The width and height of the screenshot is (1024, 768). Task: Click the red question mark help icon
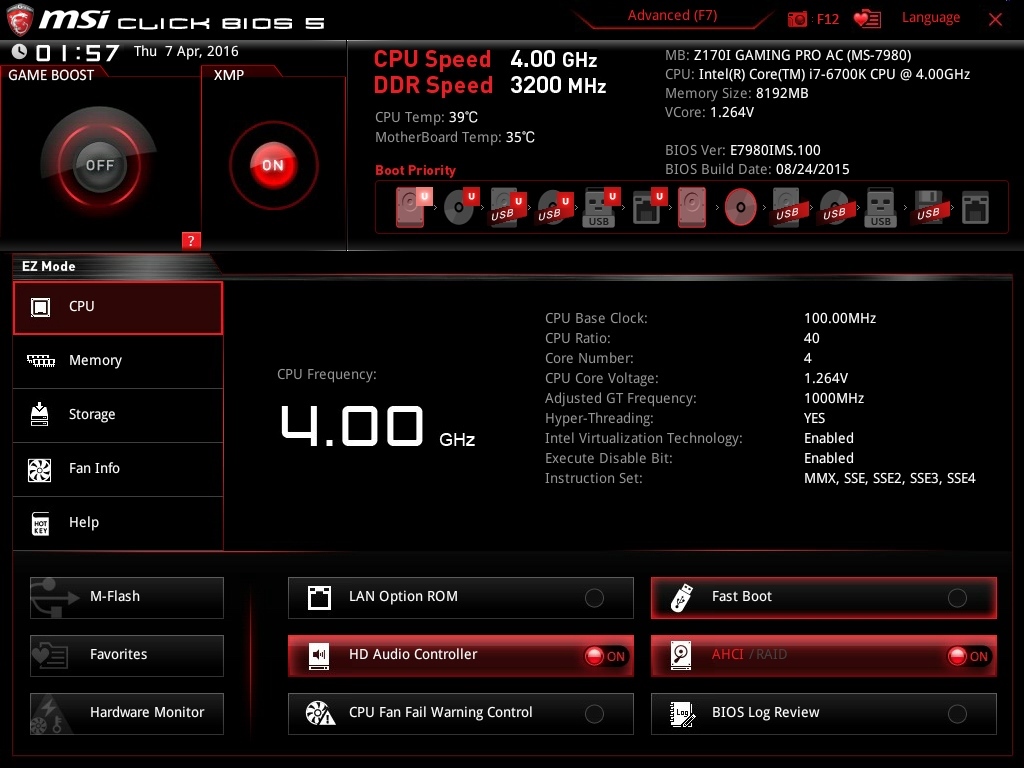coord(191,240)
